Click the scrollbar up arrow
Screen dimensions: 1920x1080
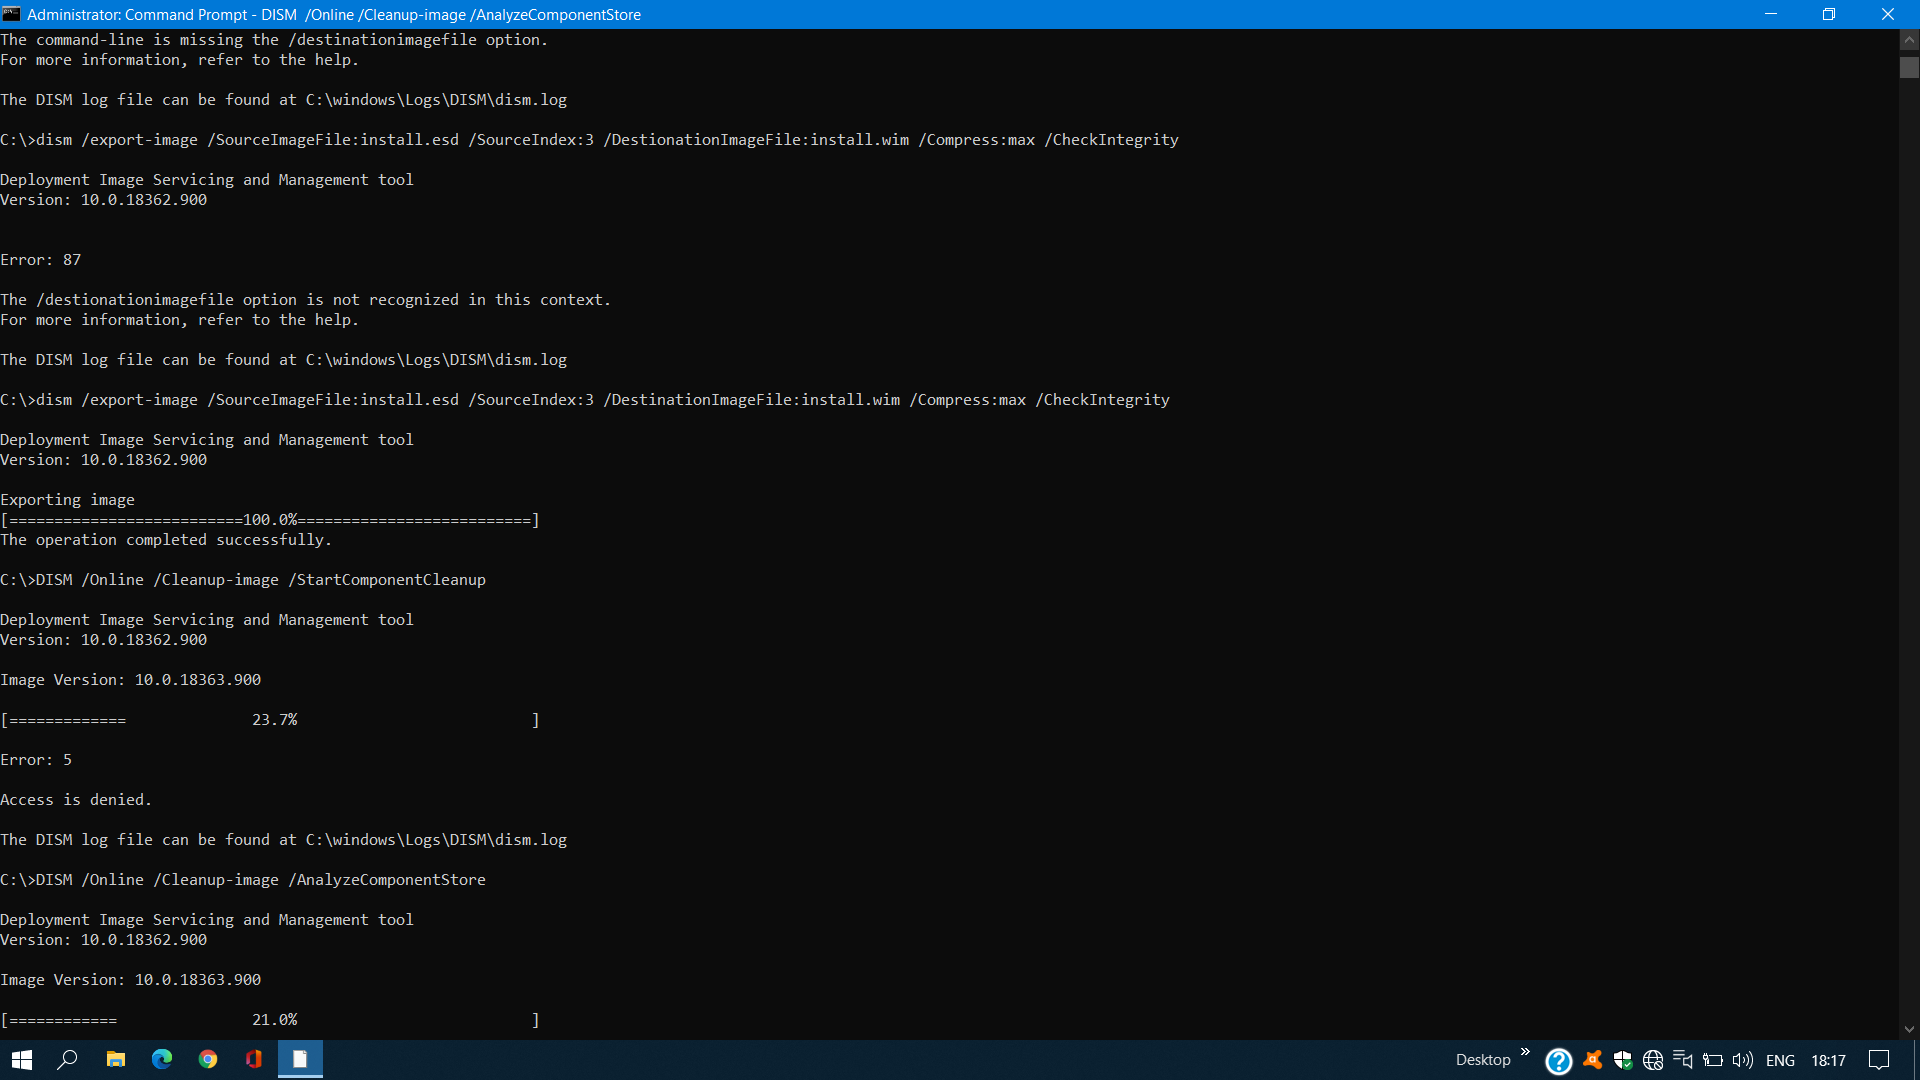coord(1909,40)
